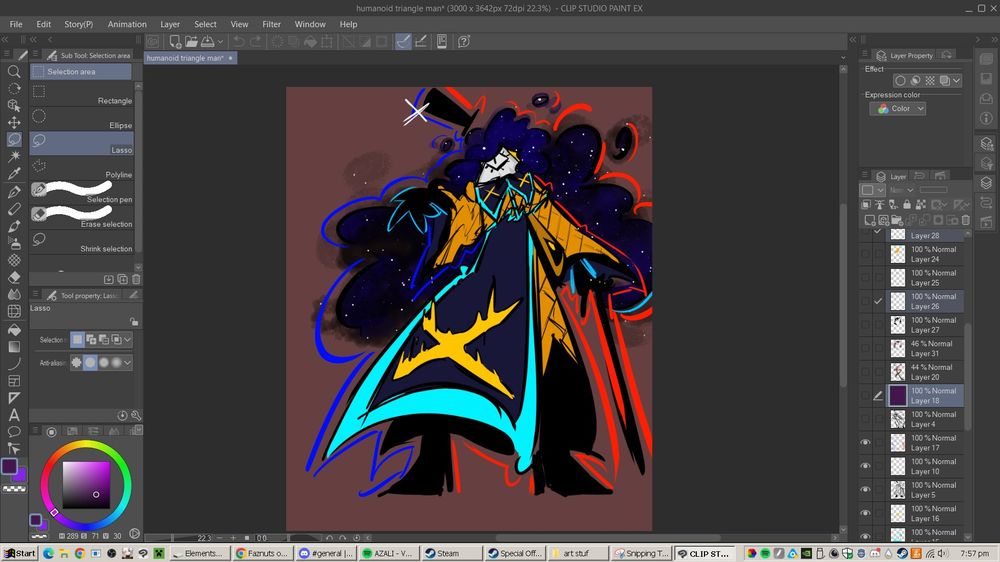1000x562 pixels.
Task: Expand the Effect options dropdown arrow
Action: point(957,80)
